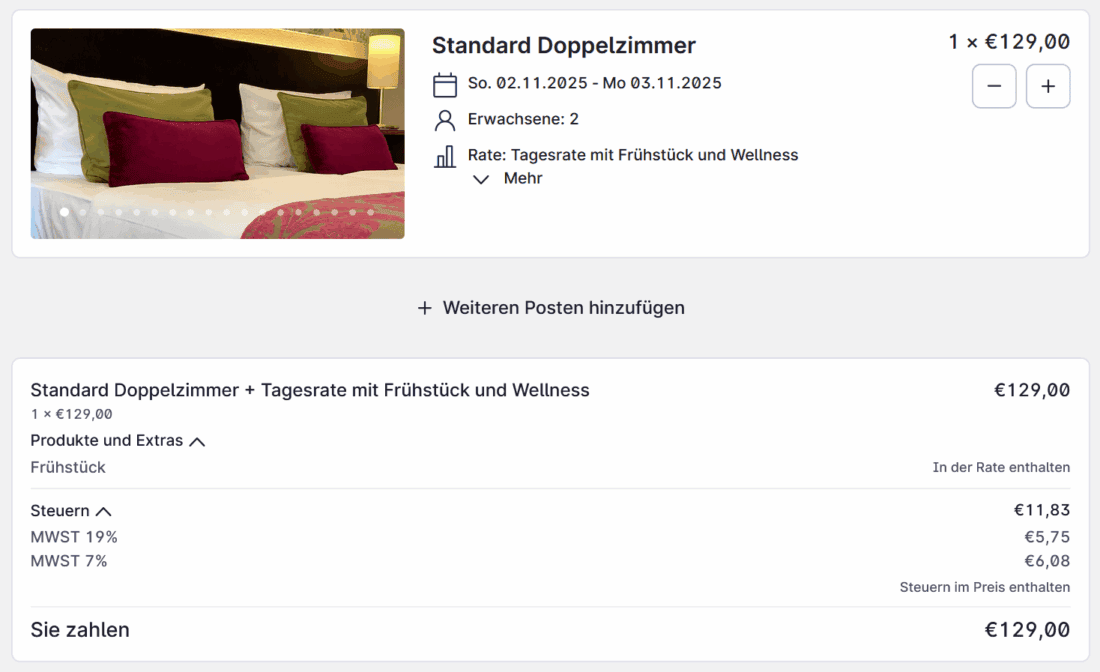
Task: Click the person icon next to Erwachsene
Action: tap(445, 120)
